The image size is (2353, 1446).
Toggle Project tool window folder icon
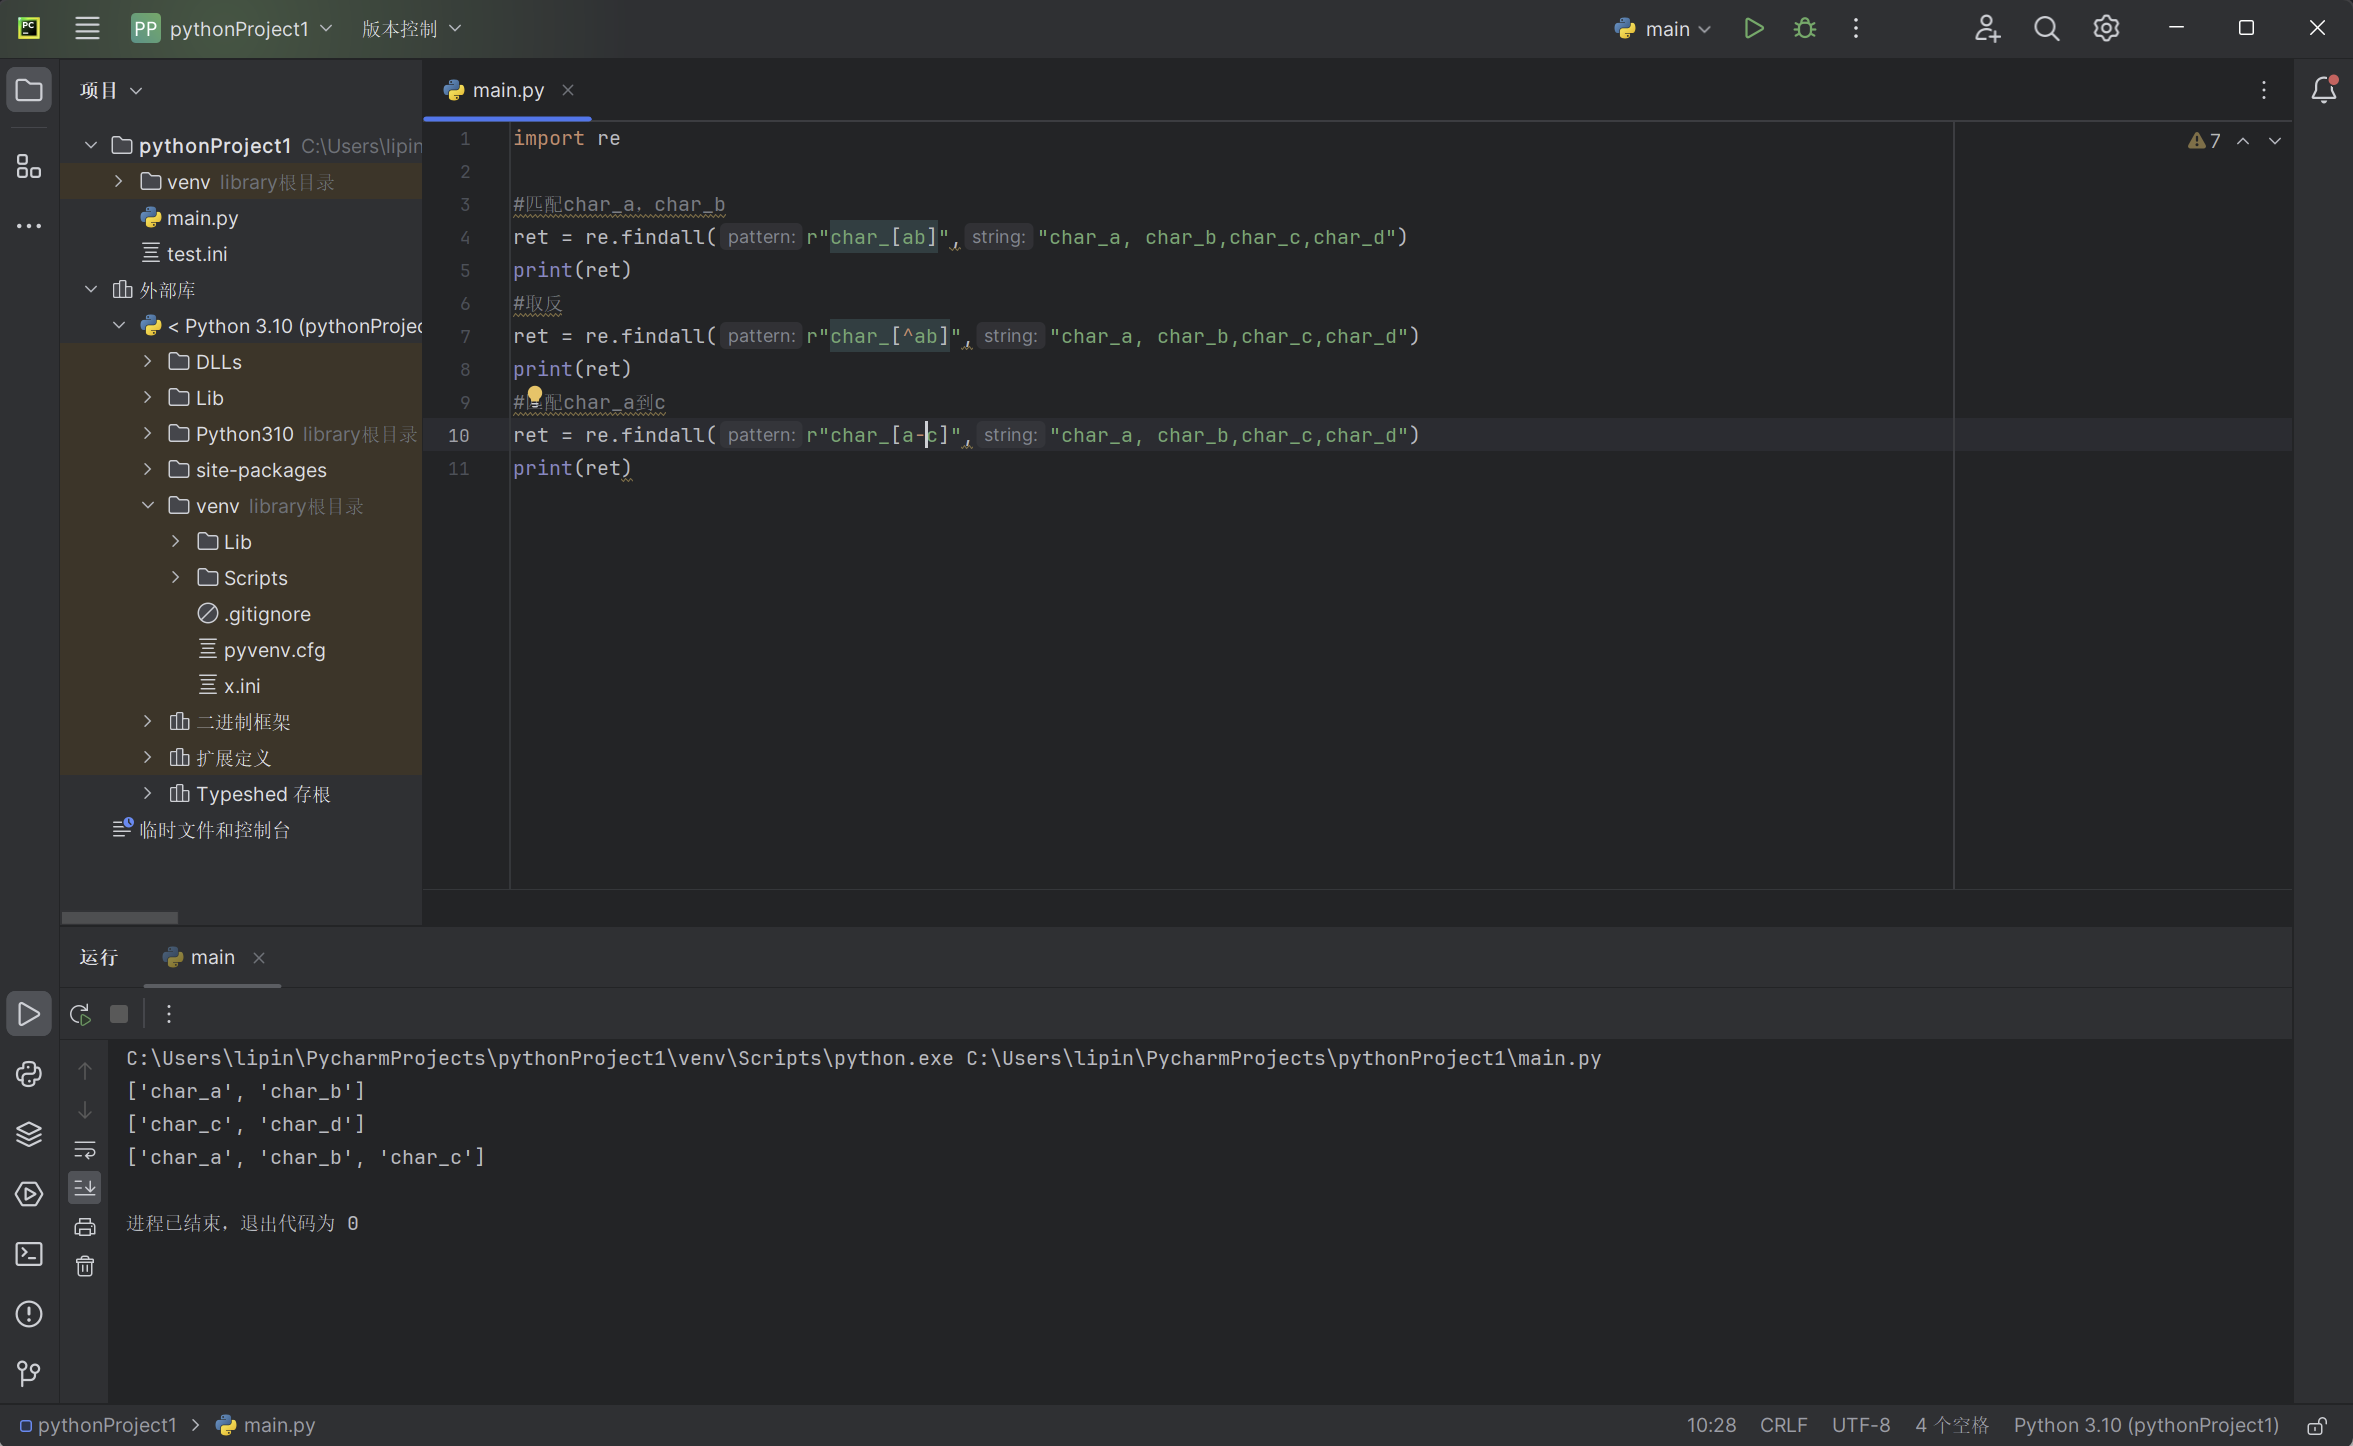(29, 90)
